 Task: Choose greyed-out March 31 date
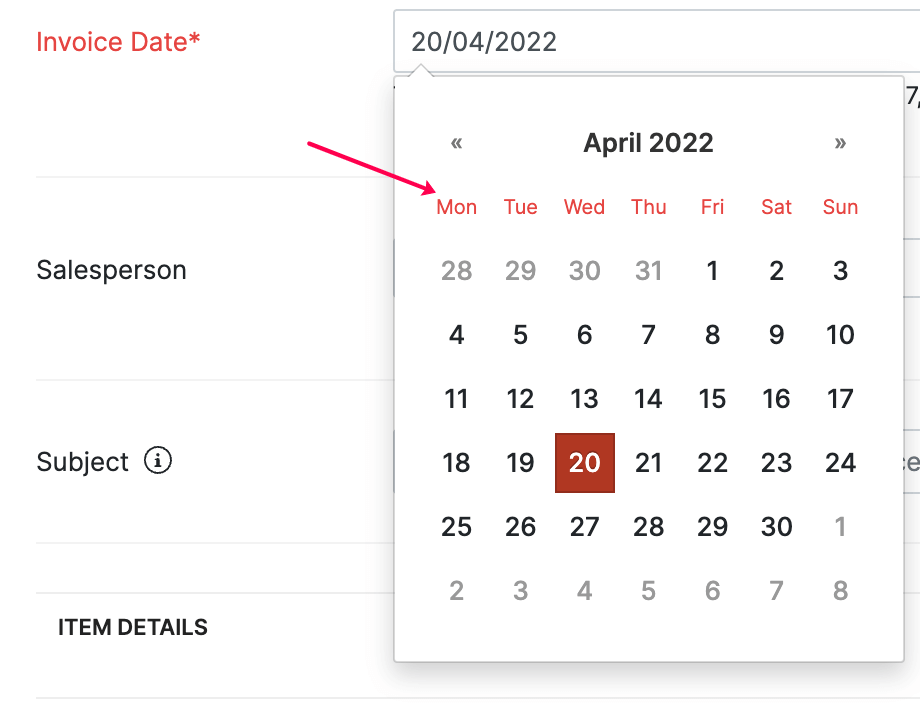(x=648, y=271)
